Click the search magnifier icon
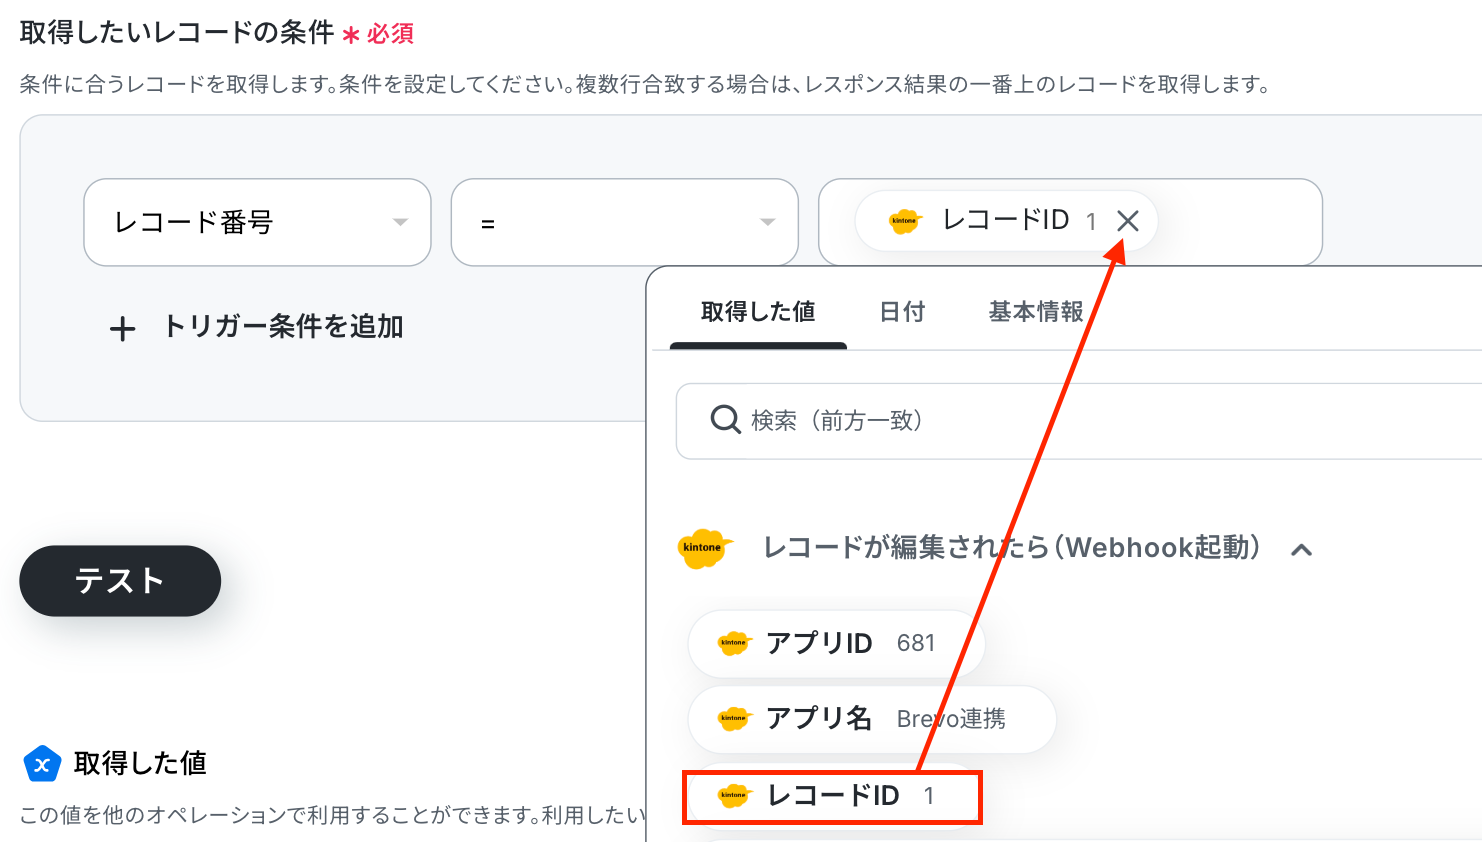 [x=725, y=420]
